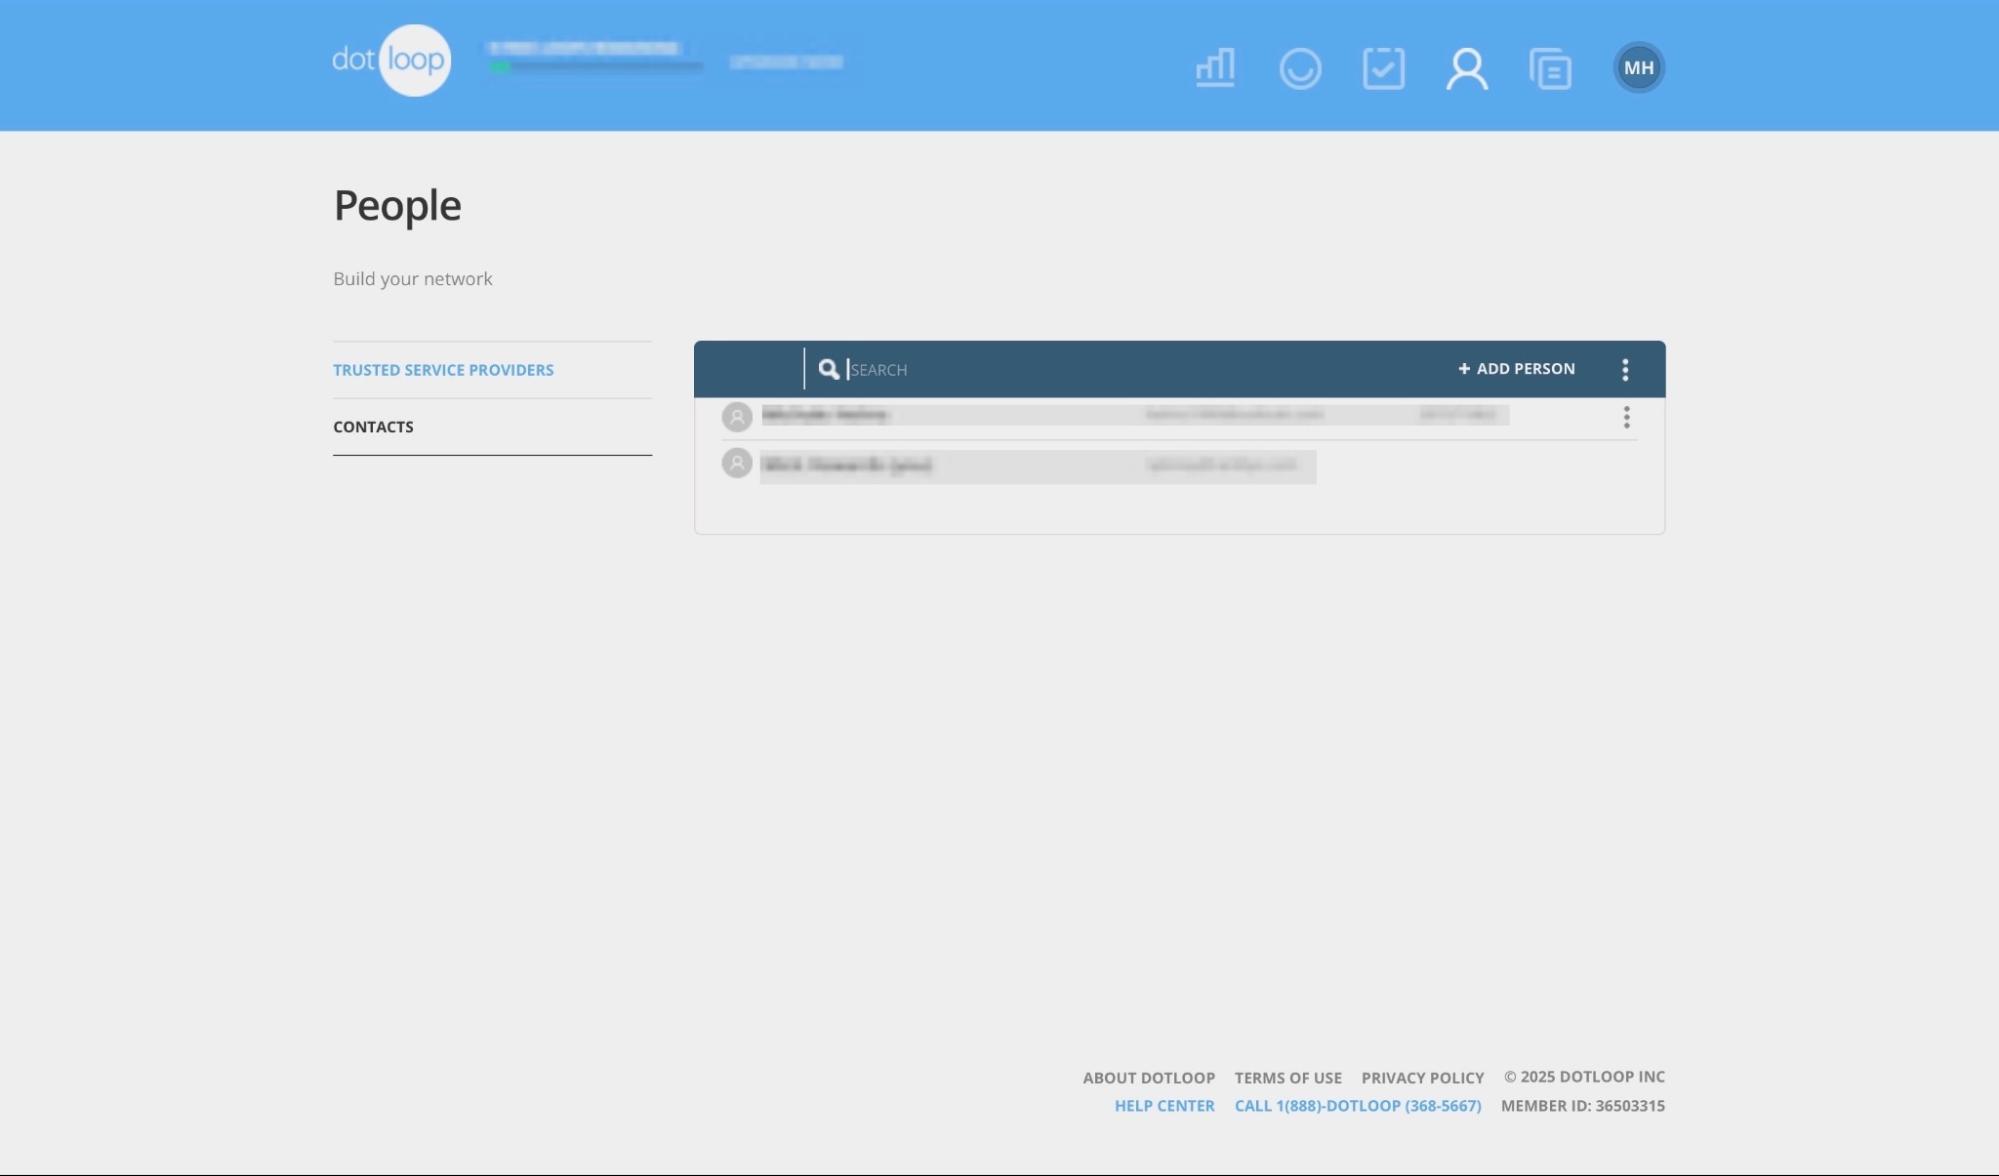Select the Contacts tab
The height and width of the screenshot is (1176, 1999).
[372, 426]
